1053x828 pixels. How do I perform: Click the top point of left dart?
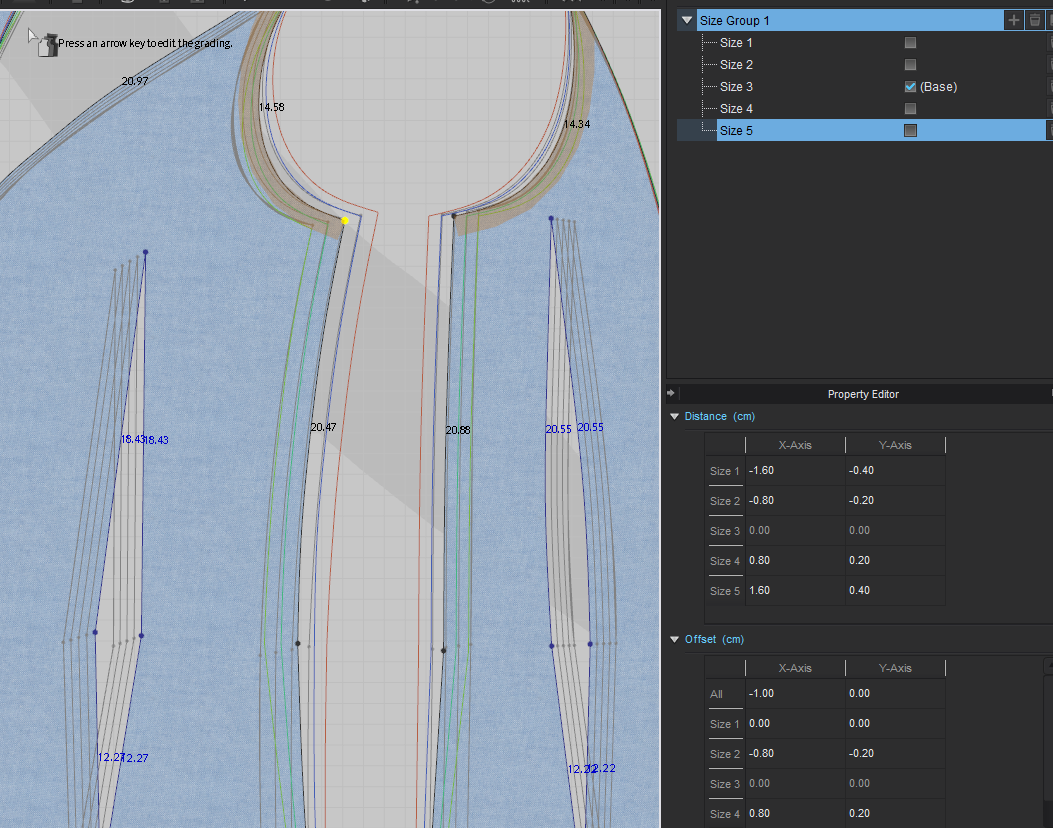click(x=145, y=253)
